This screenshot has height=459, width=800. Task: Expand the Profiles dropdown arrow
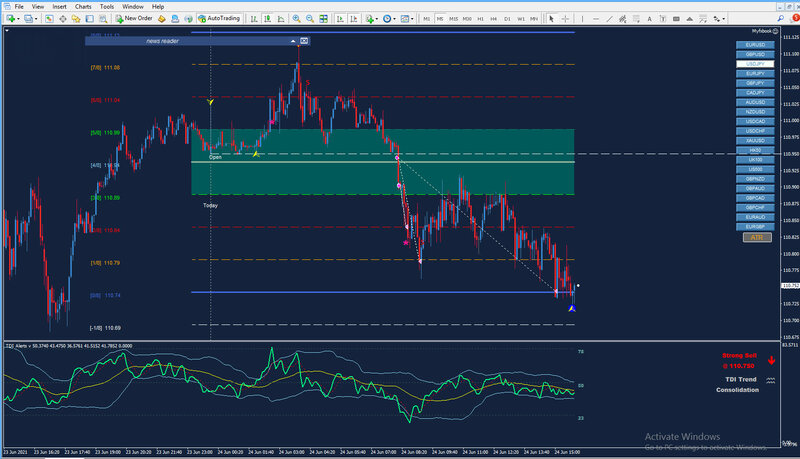[36, 19]
